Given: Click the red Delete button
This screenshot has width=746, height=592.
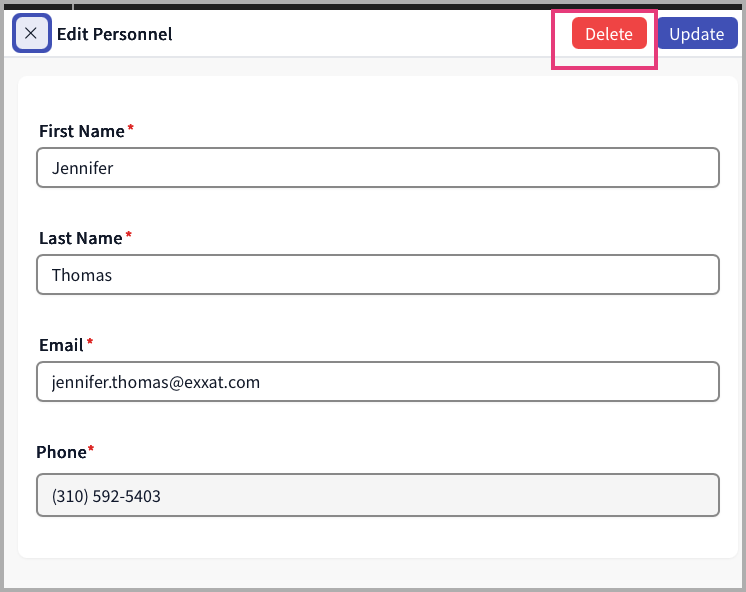Looking at the screenshot, I should pyautogui.click(x=609, y=34).
